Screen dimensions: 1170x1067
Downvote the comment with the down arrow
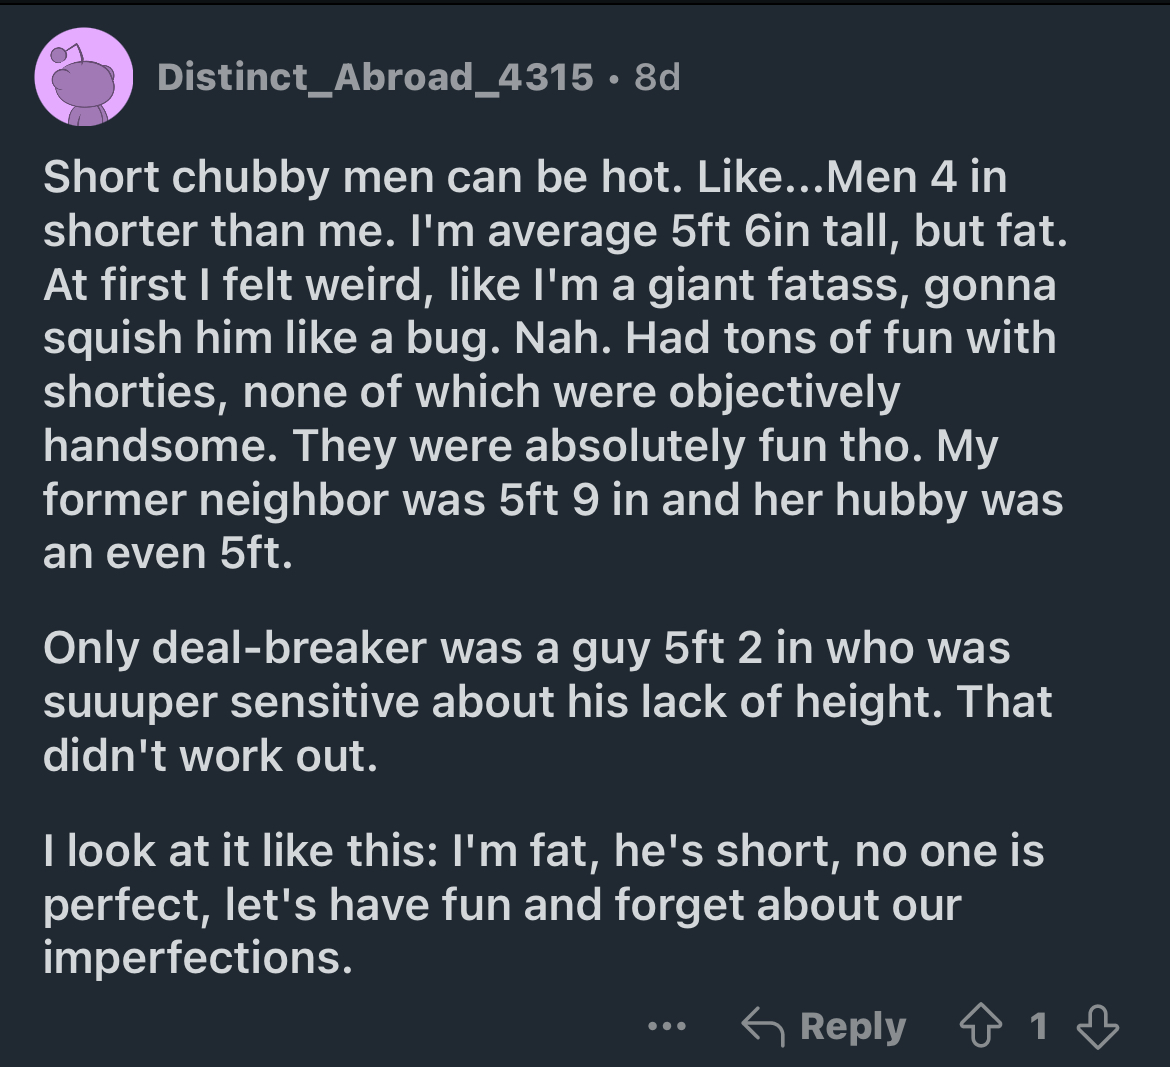pyautogui.click(x=1096, y=1026)
